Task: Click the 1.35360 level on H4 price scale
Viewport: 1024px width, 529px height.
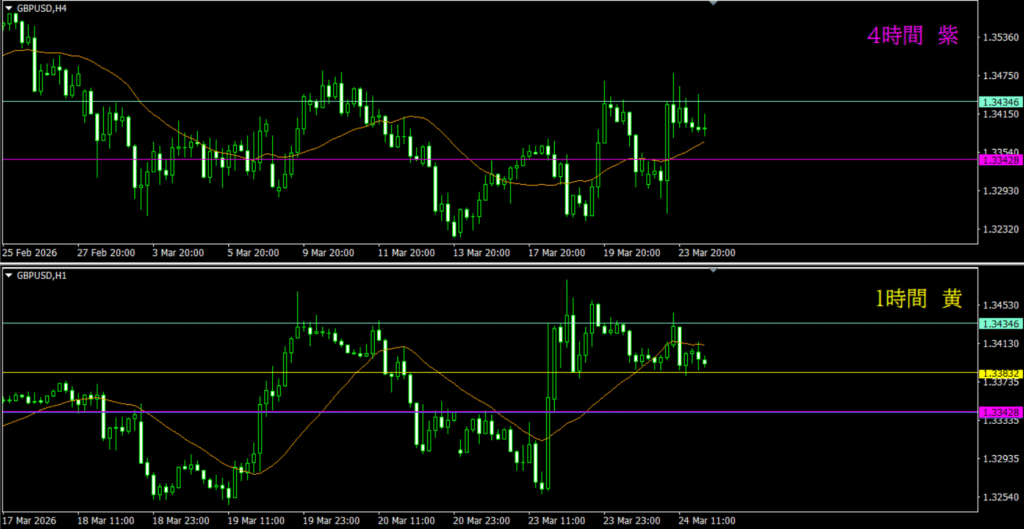Action: [x=1000, y=38]
